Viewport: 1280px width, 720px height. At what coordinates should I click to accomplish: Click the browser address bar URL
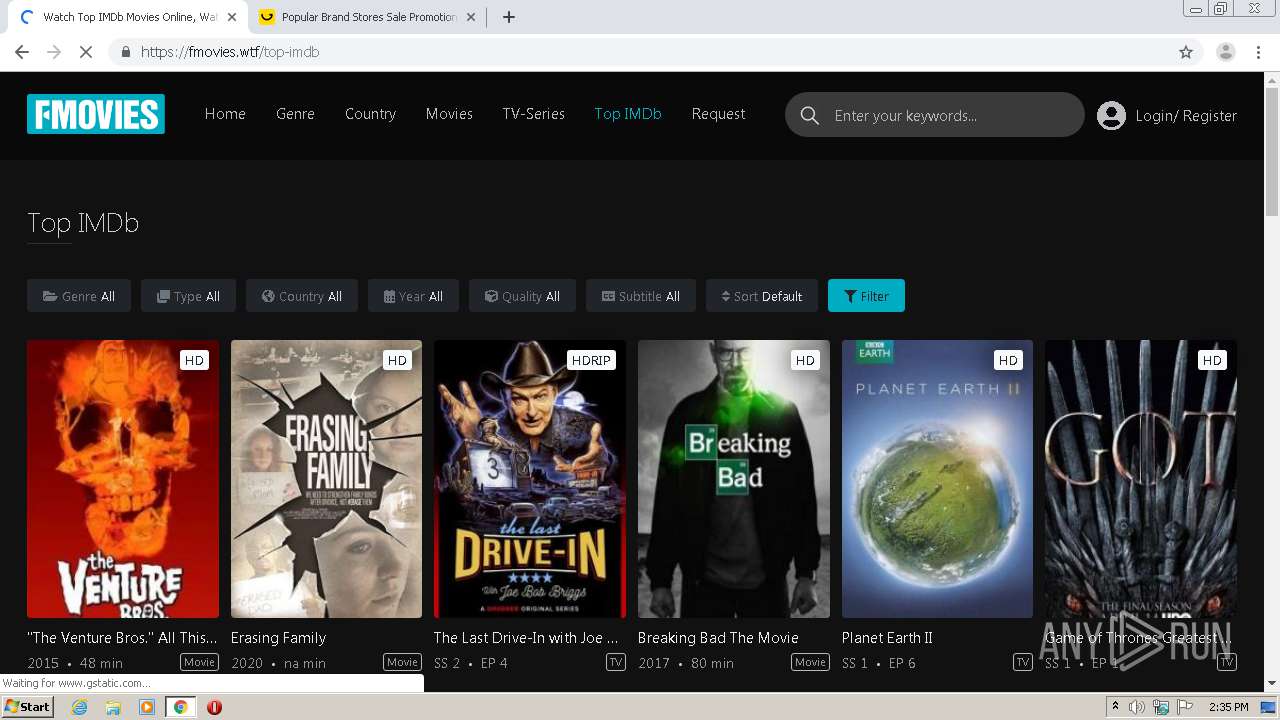click(230, 52)
